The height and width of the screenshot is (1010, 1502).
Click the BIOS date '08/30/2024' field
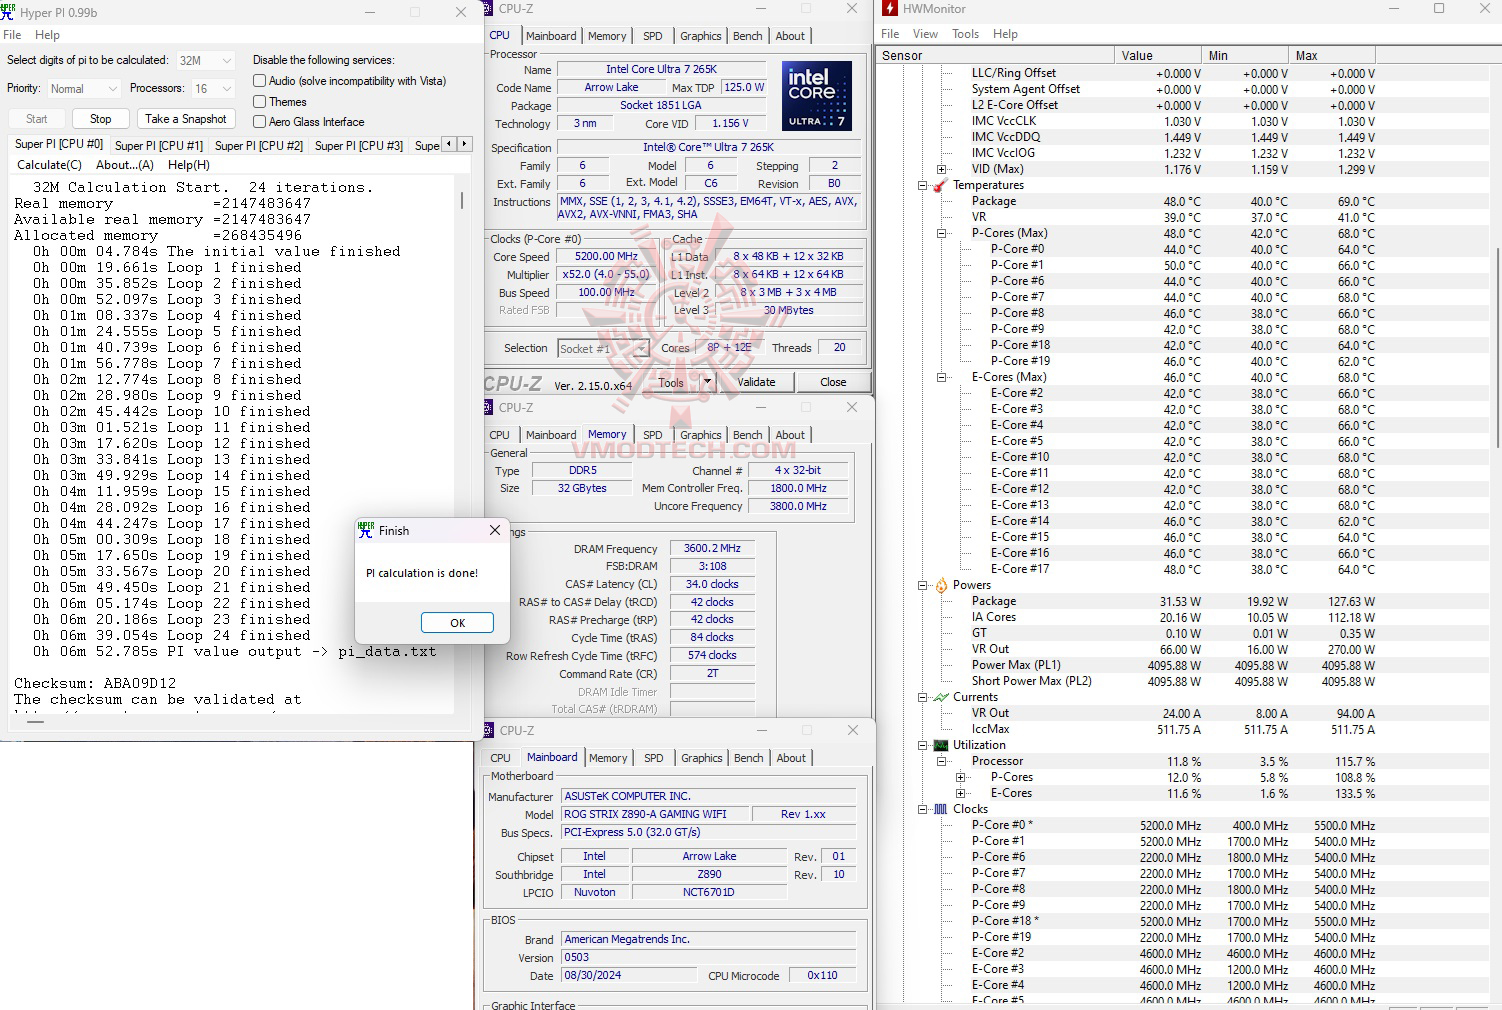pos(628,975)
